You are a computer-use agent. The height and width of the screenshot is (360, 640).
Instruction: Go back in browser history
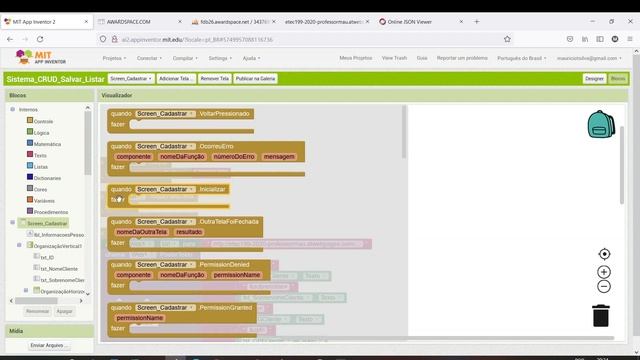10,39
